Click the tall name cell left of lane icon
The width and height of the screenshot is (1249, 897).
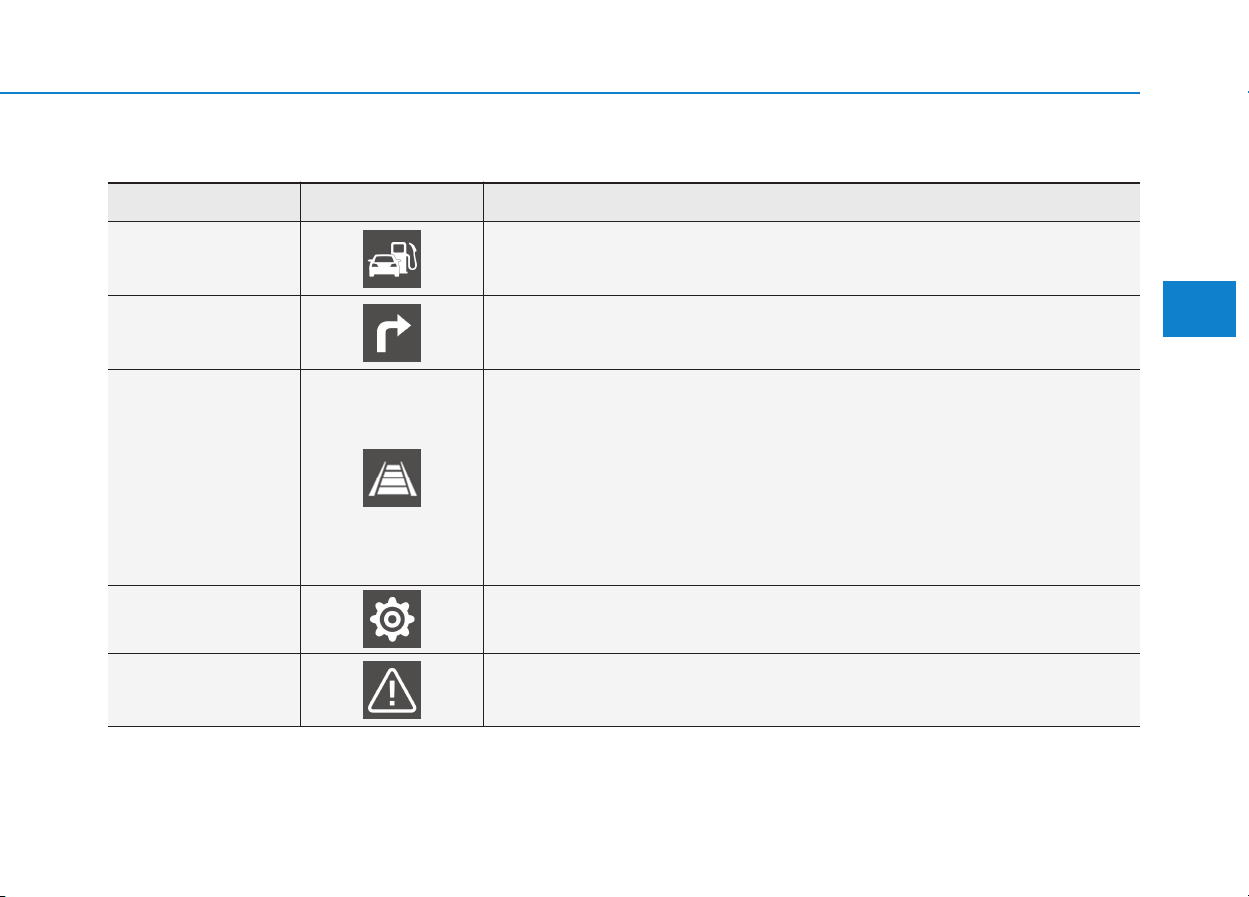point(204,477)
